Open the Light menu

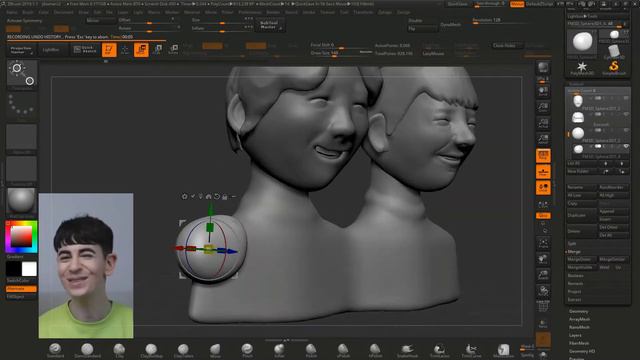(138, 12)
